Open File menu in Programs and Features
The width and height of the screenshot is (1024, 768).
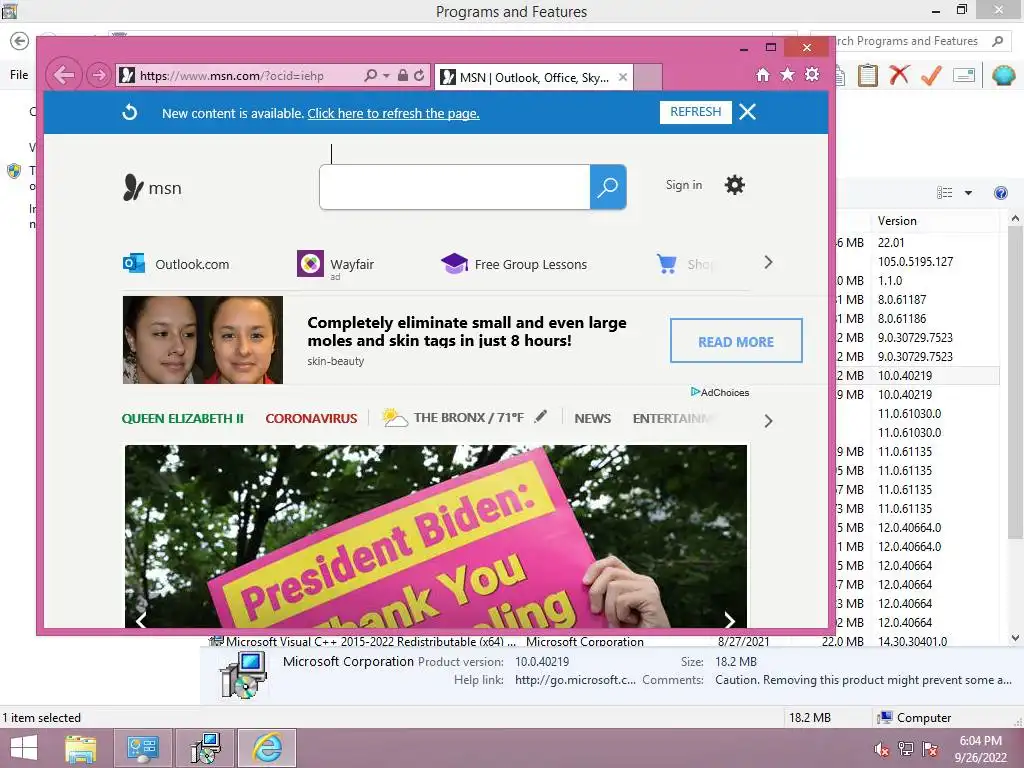[19, 74]
